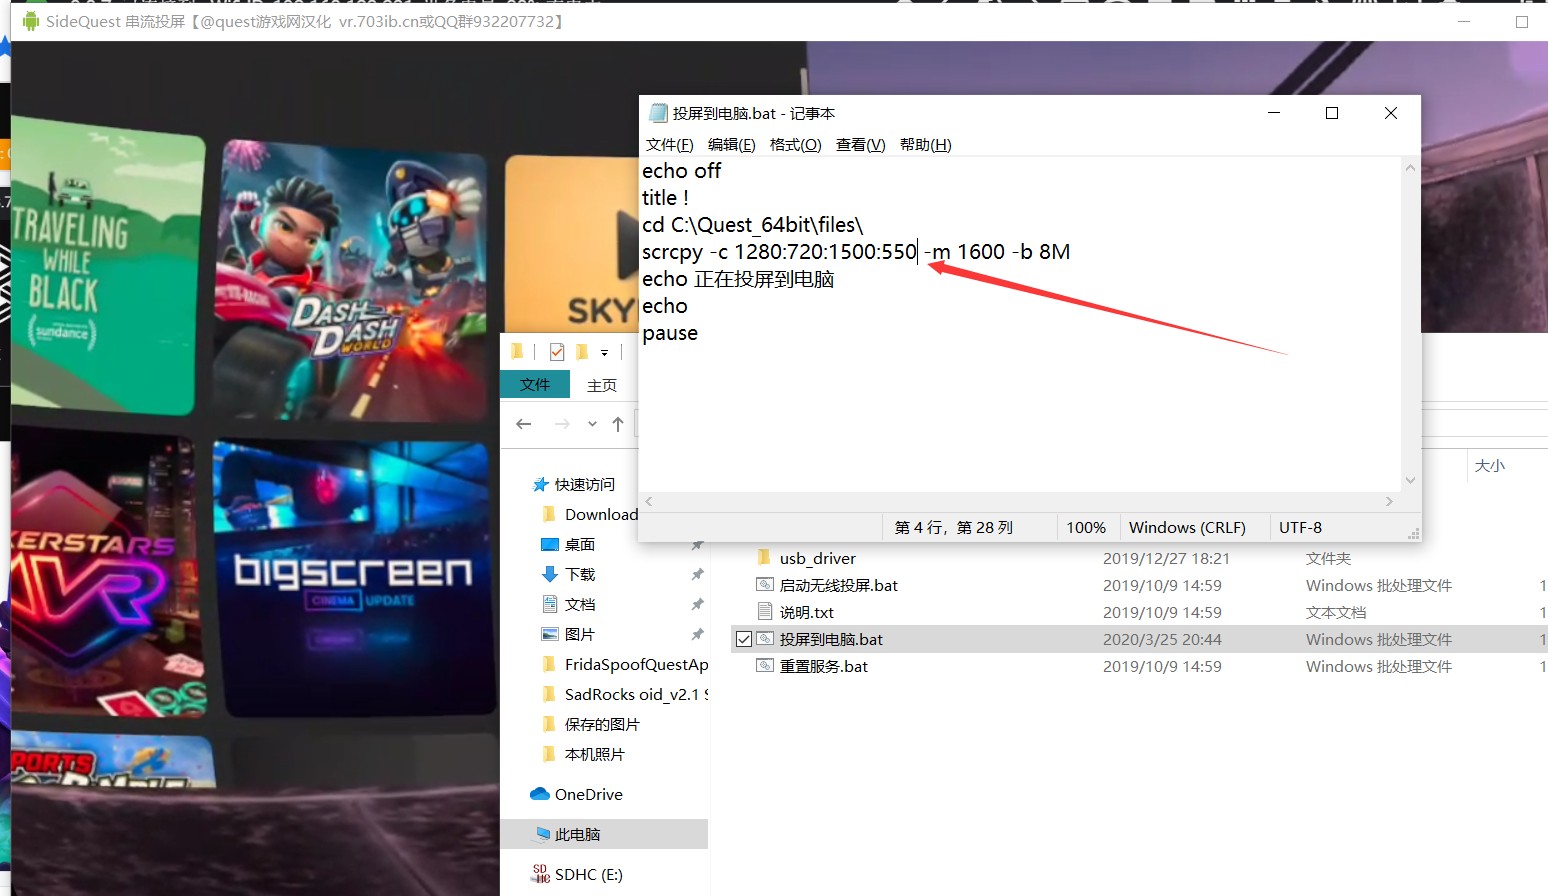Screen dimensions: 1548x896
Task: Click the 此电脑 entry in sidebar
Action: click(x=579, y=834)
